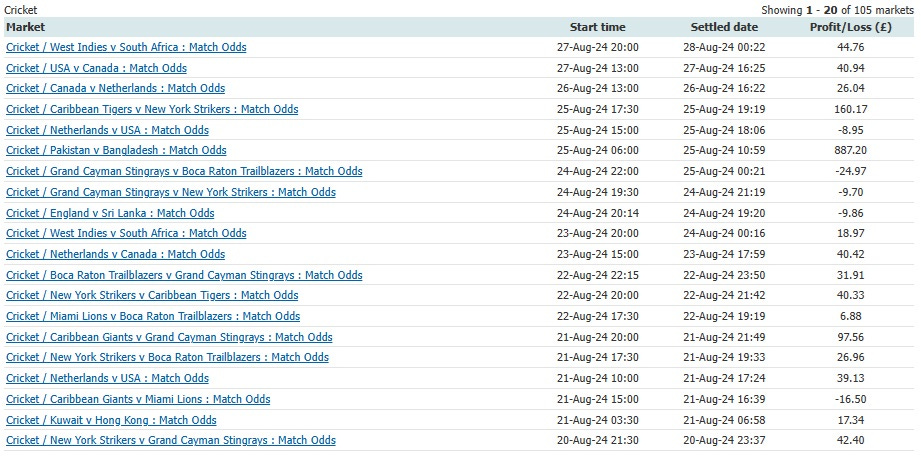Click start time 23-Aug-24 15:00
The width and height of the screenshot is (921, 458).
click(597, 254)
